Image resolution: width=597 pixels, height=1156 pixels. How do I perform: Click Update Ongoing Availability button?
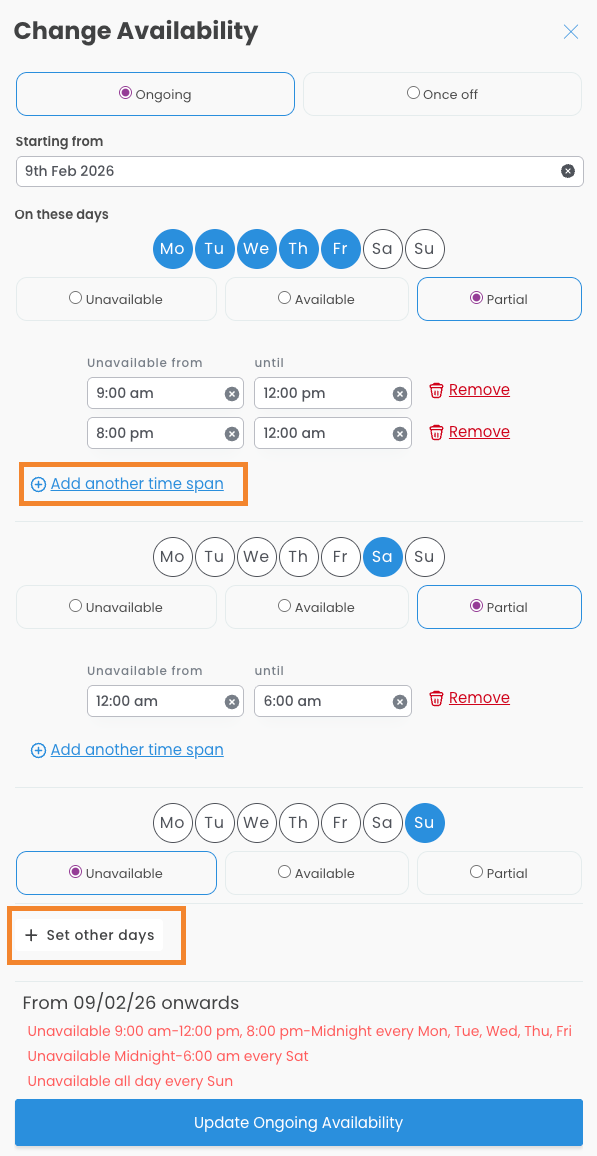pyautogui.click(x=298, y=1123)
